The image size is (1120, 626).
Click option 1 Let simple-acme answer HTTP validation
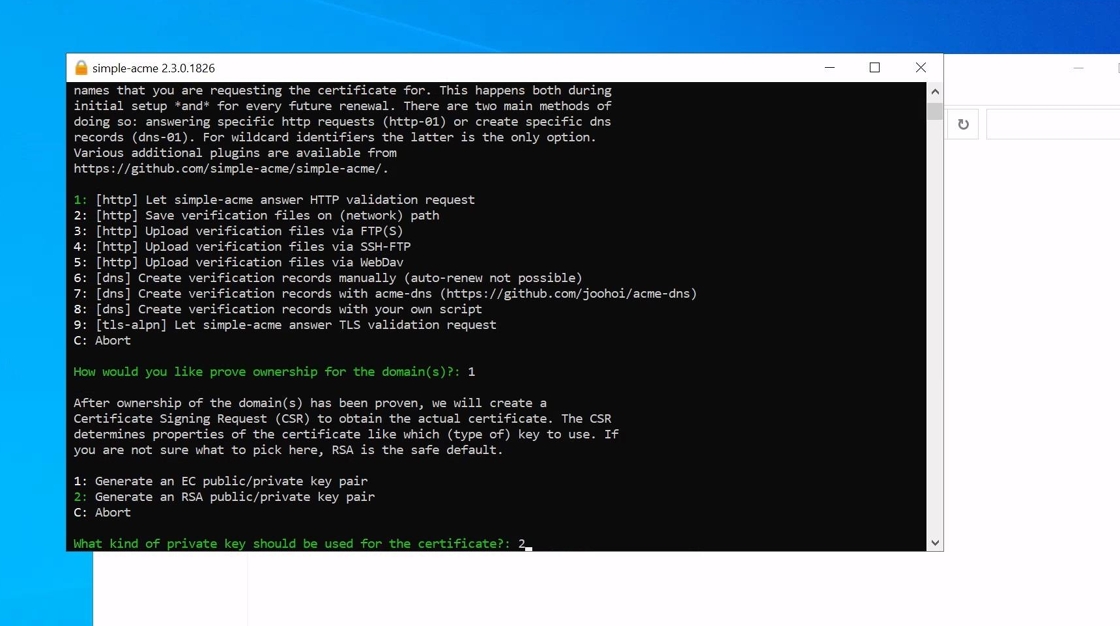pyautogui.click(x=274, y=200)
